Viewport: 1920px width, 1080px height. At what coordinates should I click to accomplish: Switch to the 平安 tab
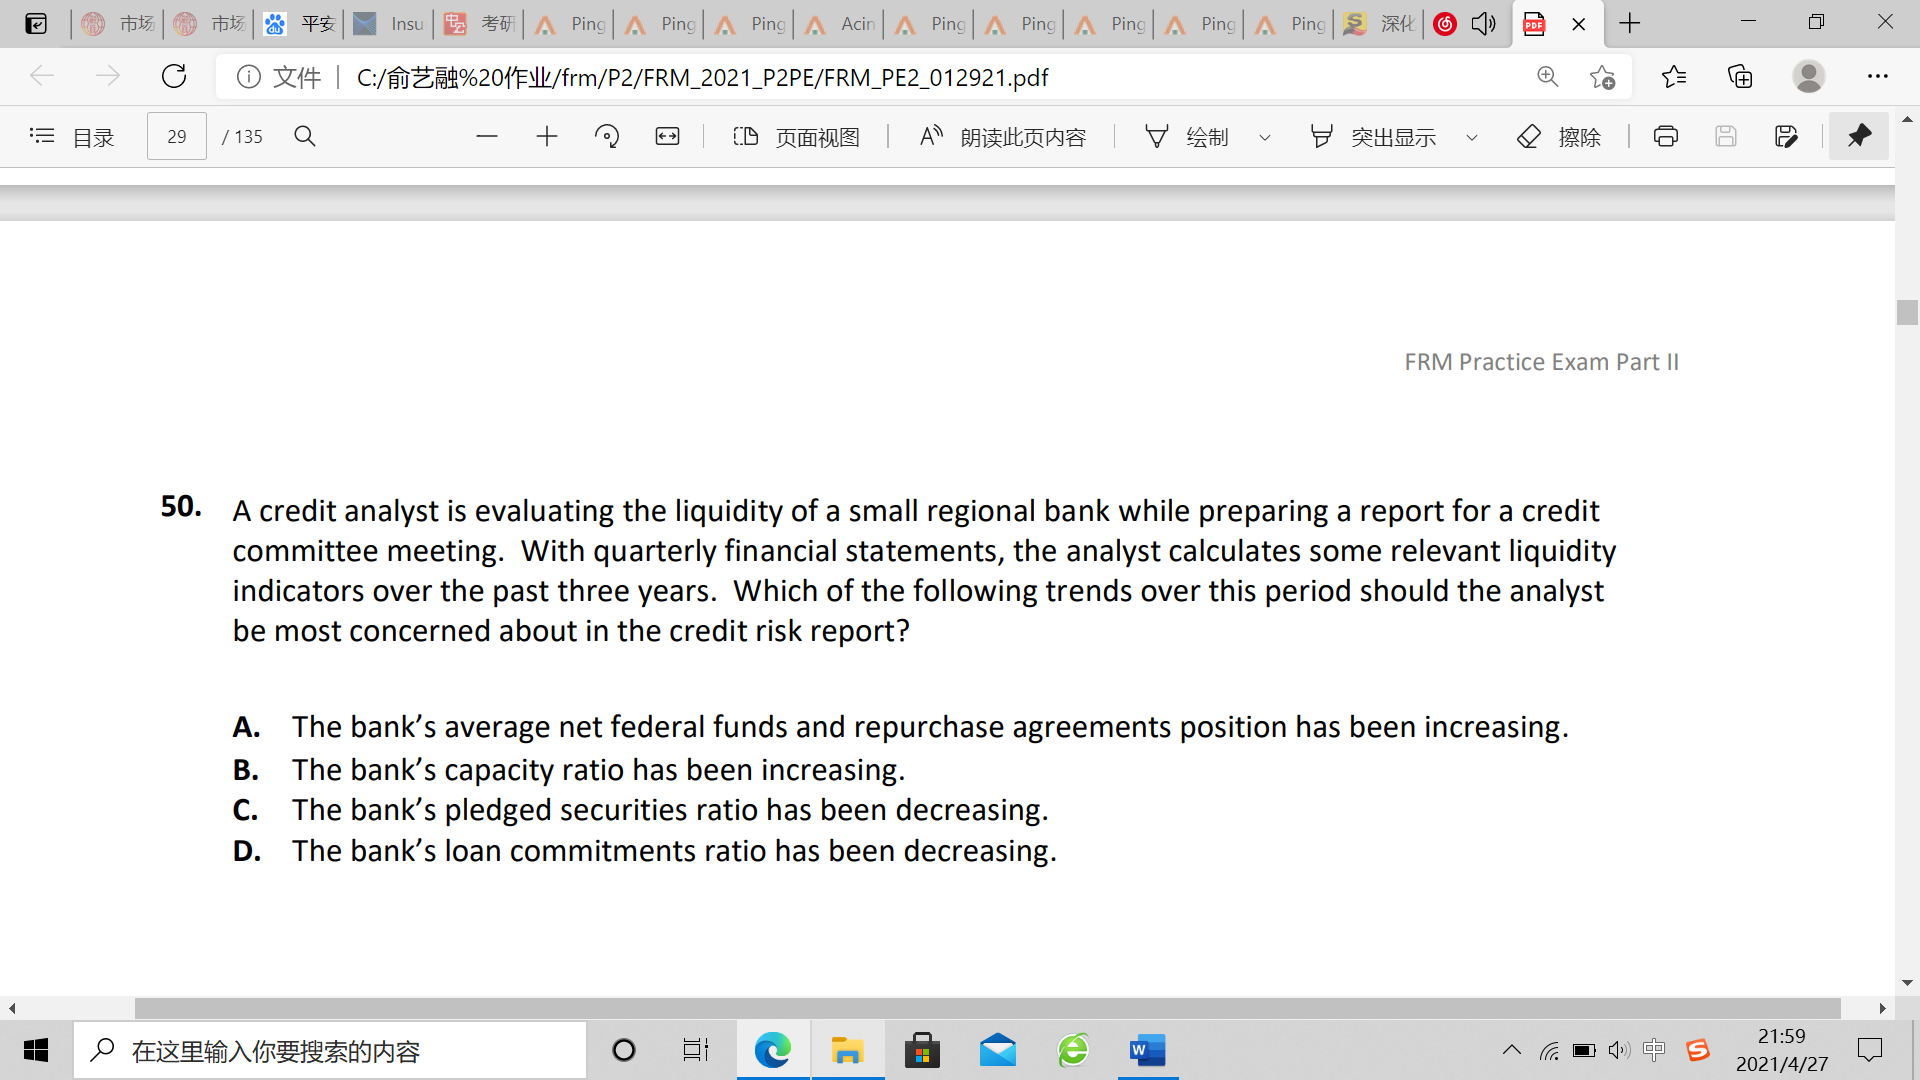[299, 24]
